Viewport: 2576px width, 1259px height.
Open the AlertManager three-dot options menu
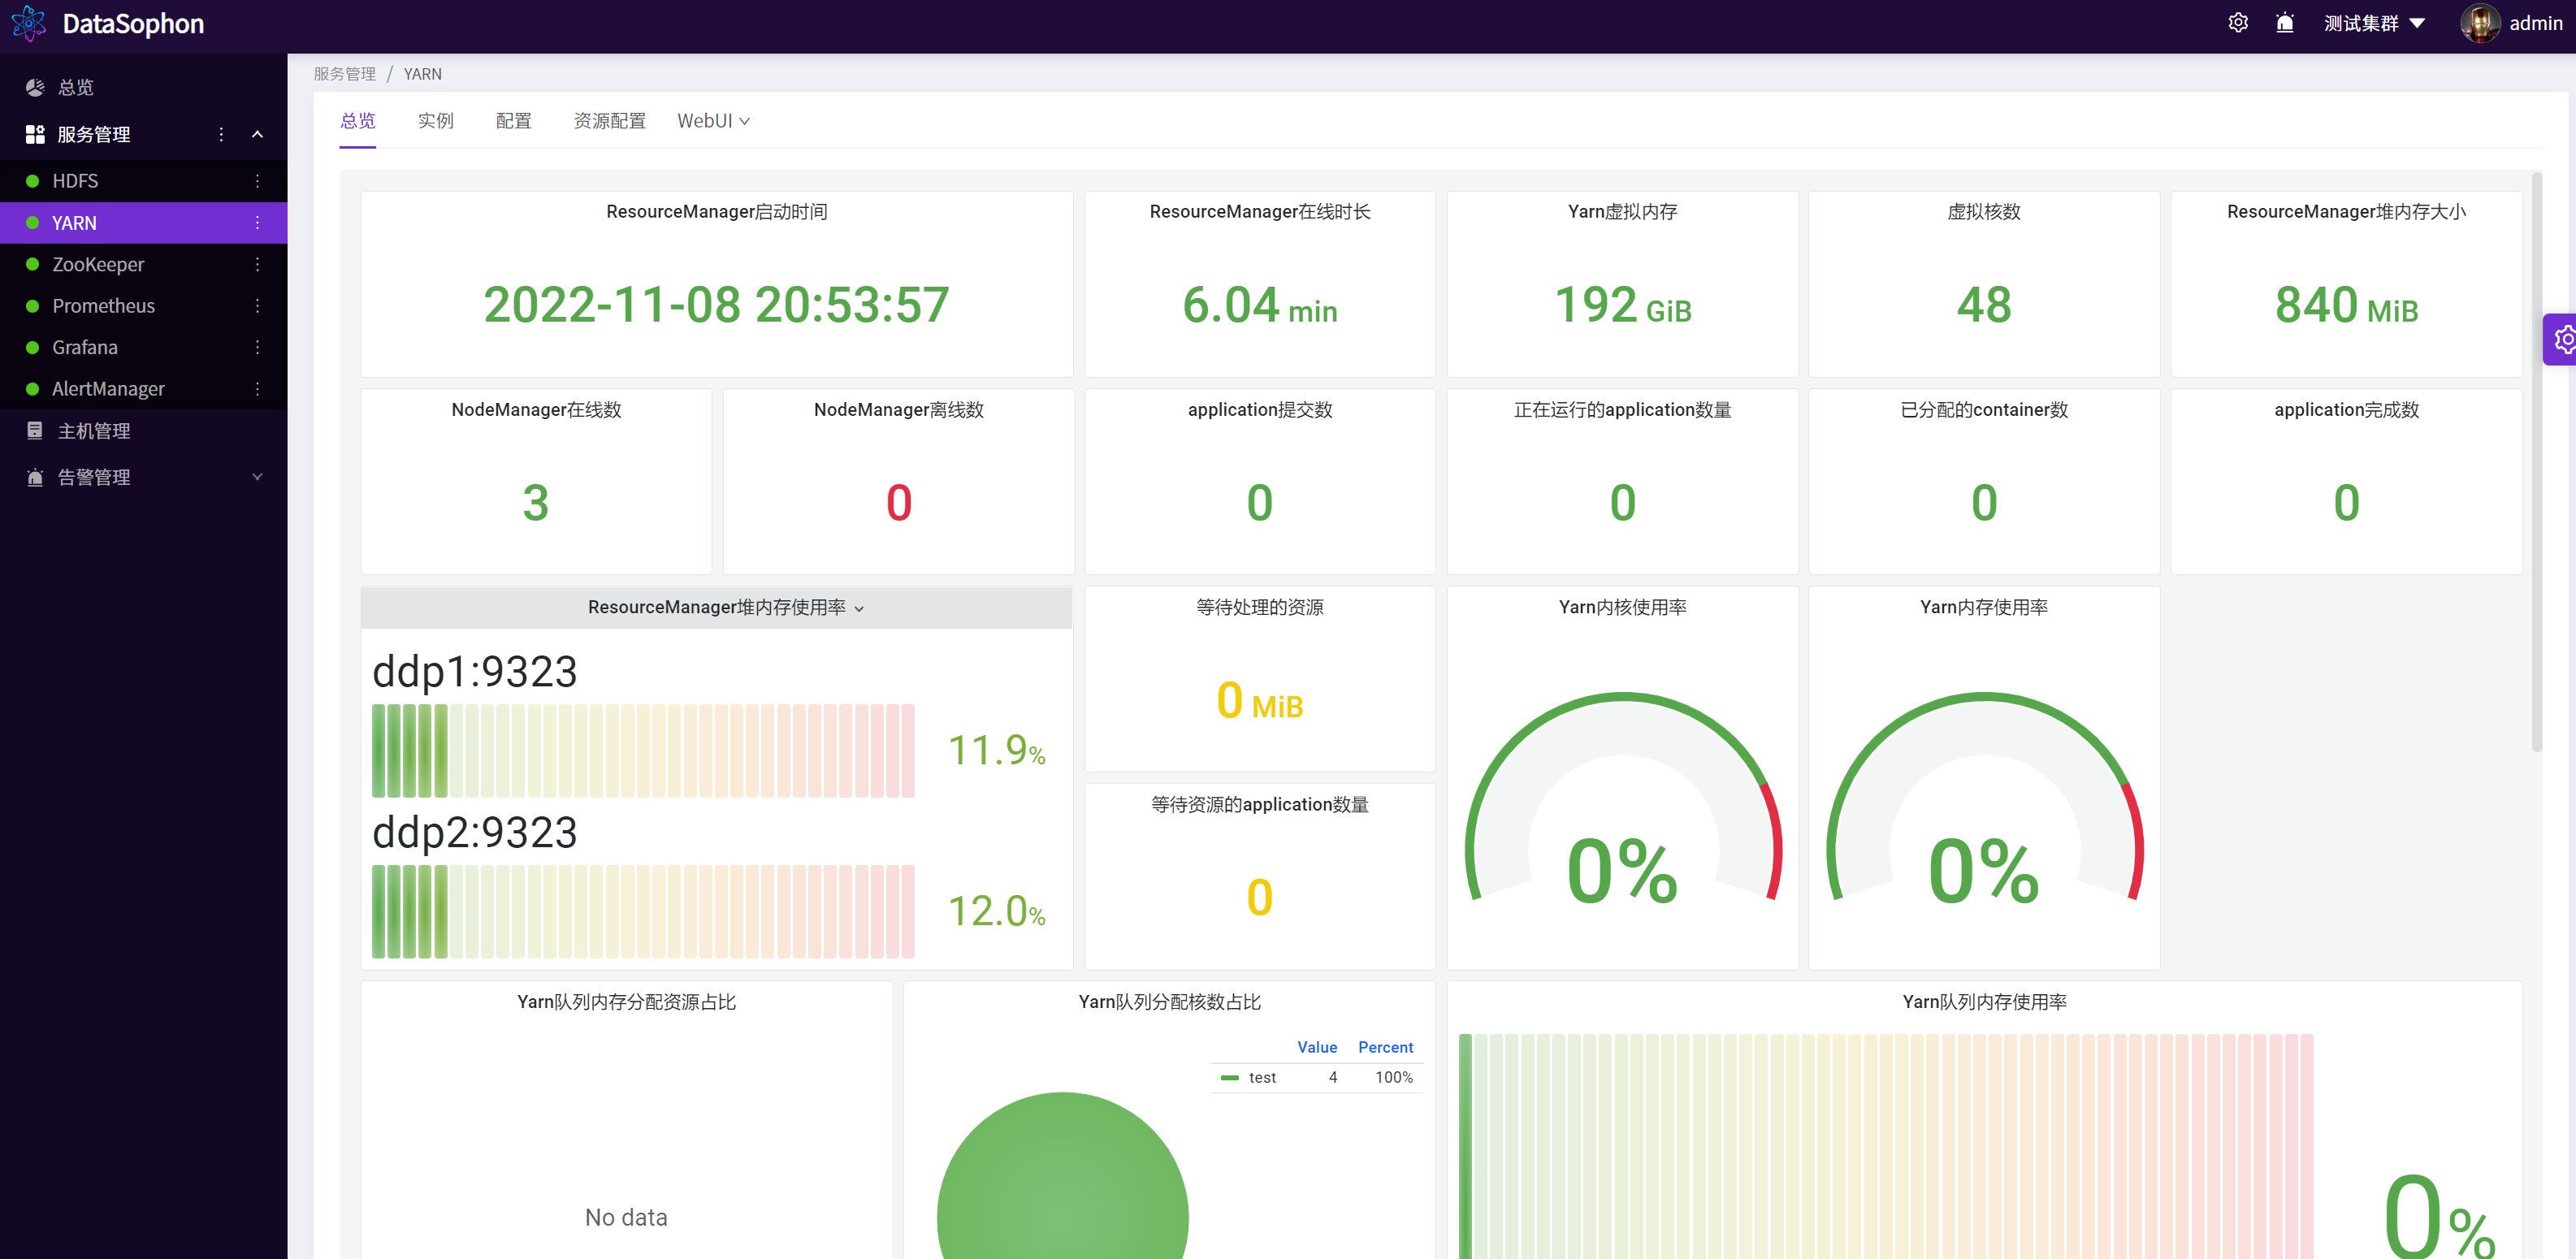click(x=257, y=389)
